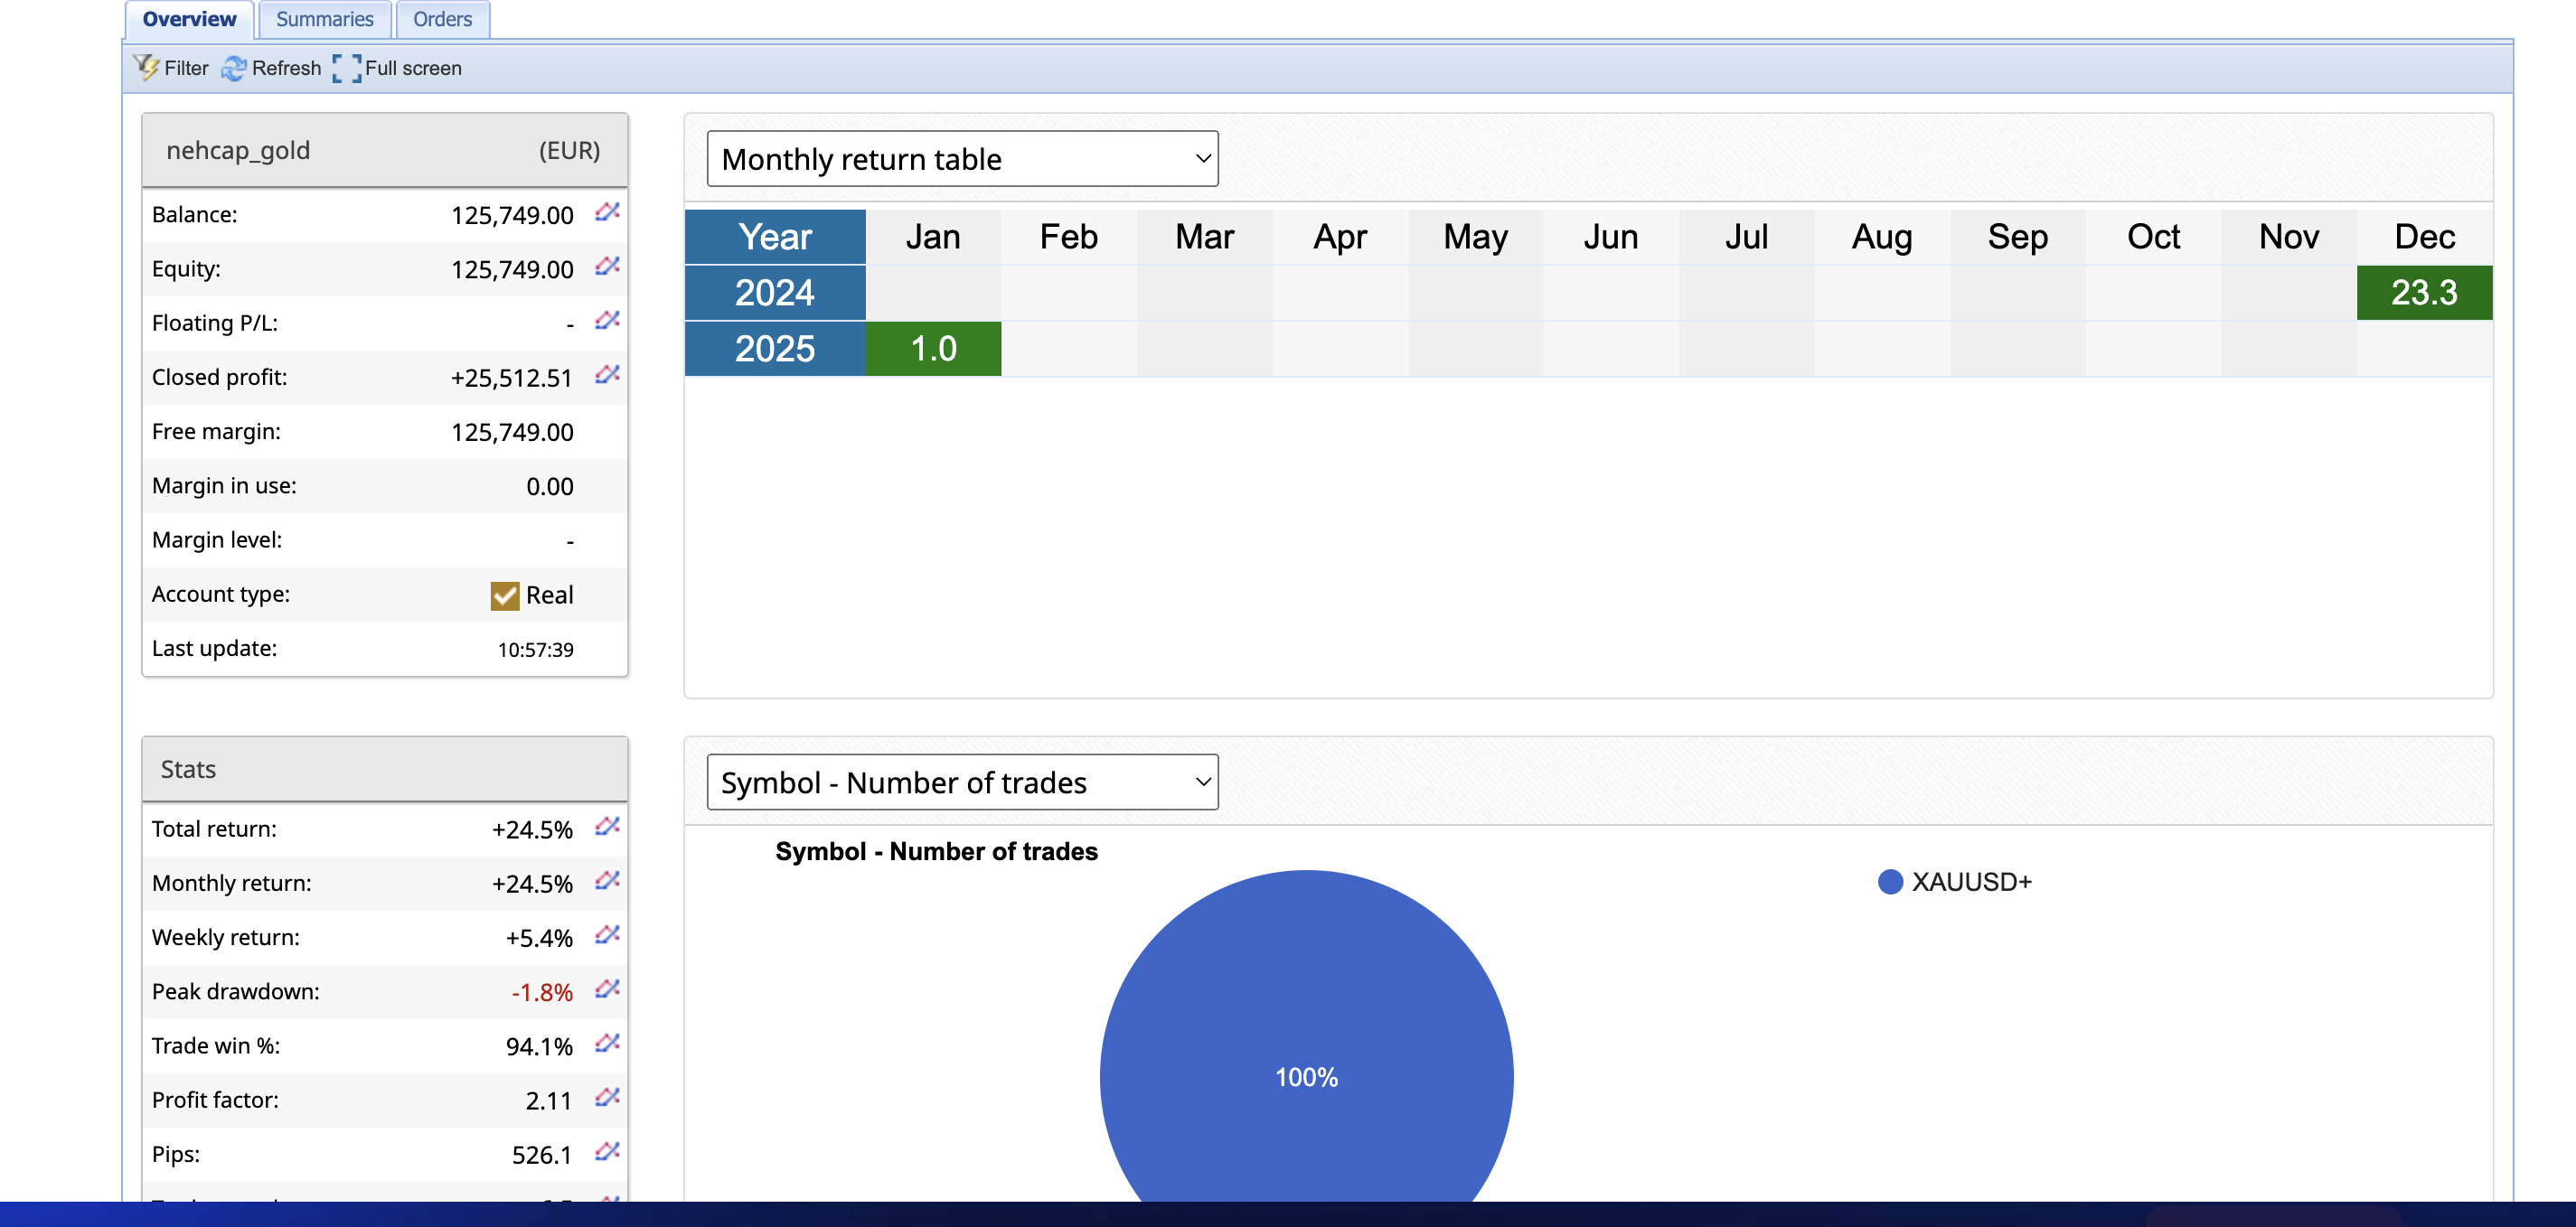This screenshot has width=2576, height=1227.
Task: Click chart icon beside Closed profit
Action: 607,375
